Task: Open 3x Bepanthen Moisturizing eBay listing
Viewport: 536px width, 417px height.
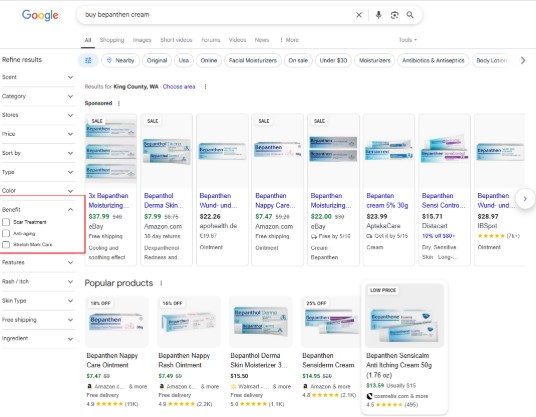Action: click(x=109, y=201)
